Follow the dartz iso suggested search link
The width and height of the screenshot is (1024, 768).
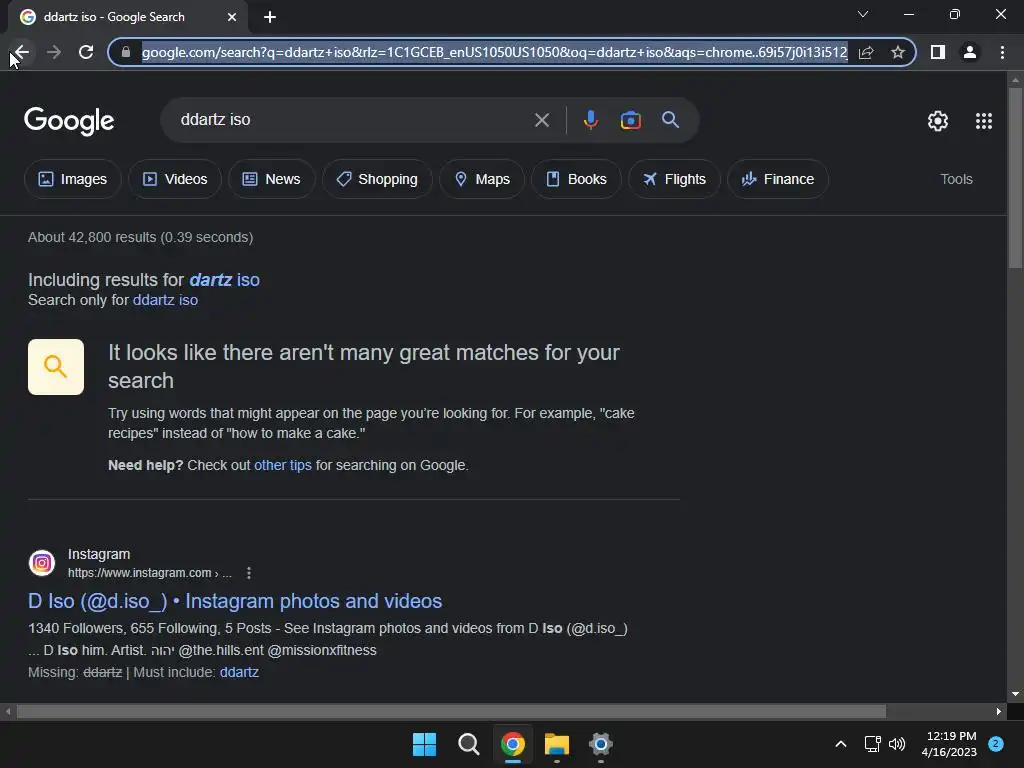(225, 280)
